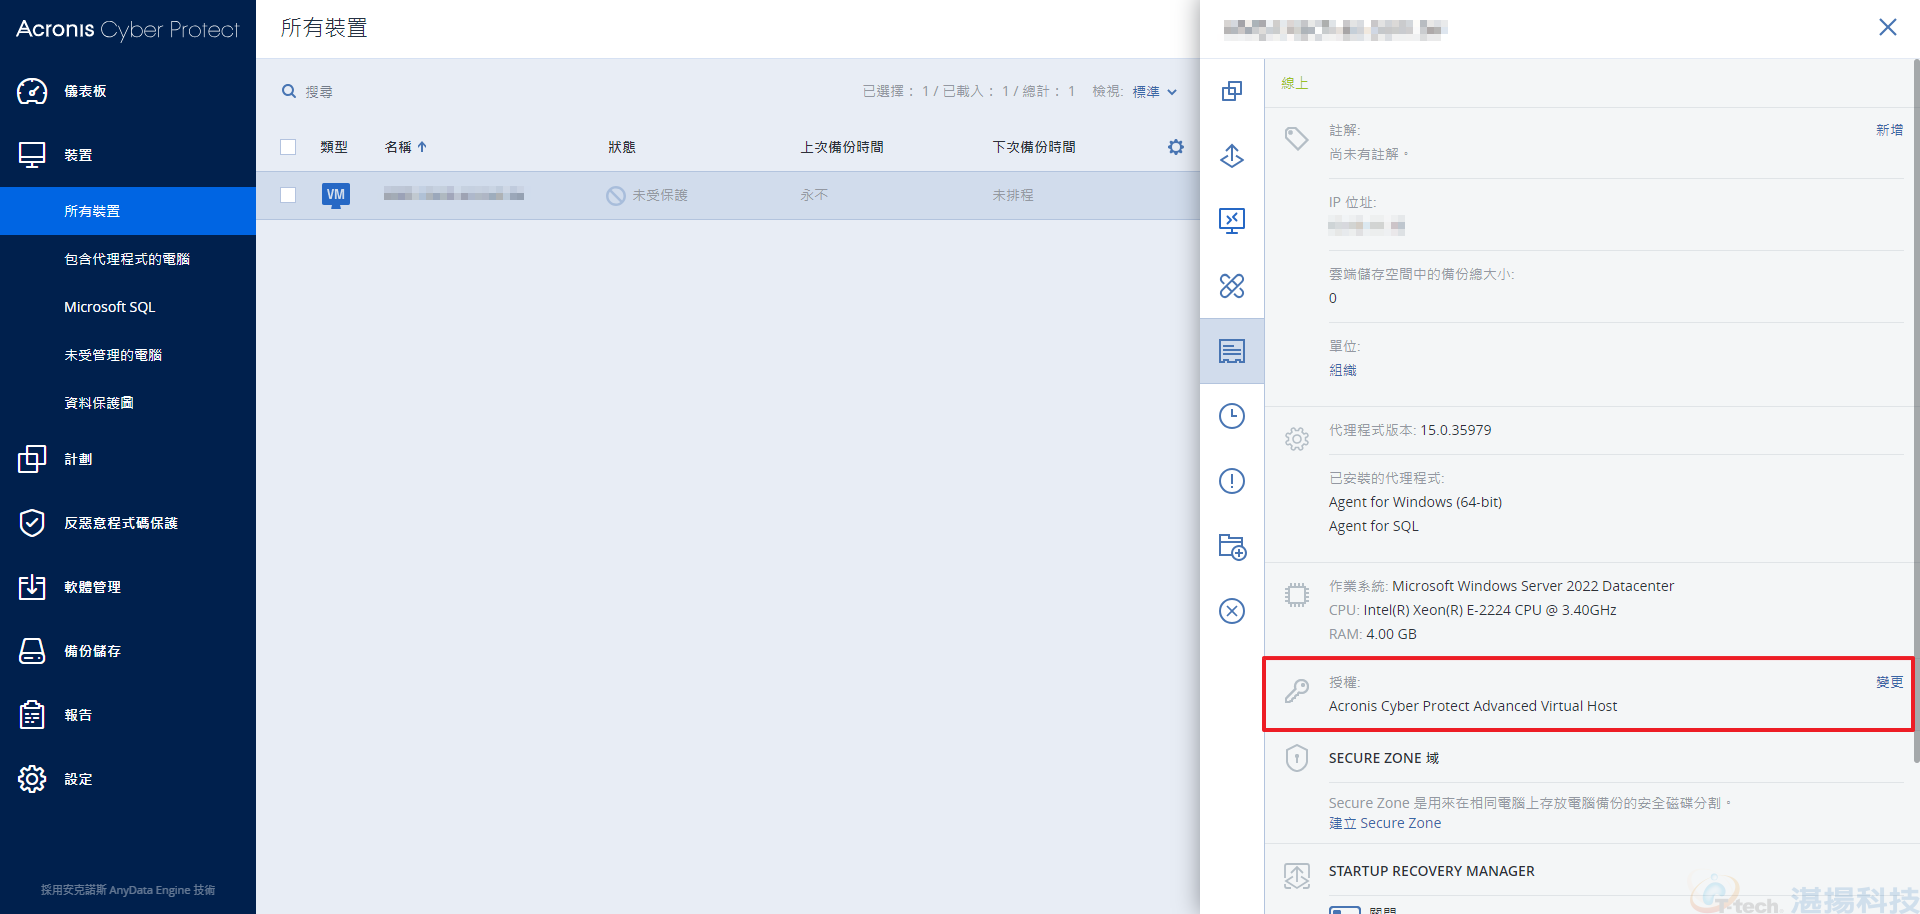Click the dashboard gauge icon in sidebar
This screenshot has height=914, width=1920.
(x=32, y=91)
